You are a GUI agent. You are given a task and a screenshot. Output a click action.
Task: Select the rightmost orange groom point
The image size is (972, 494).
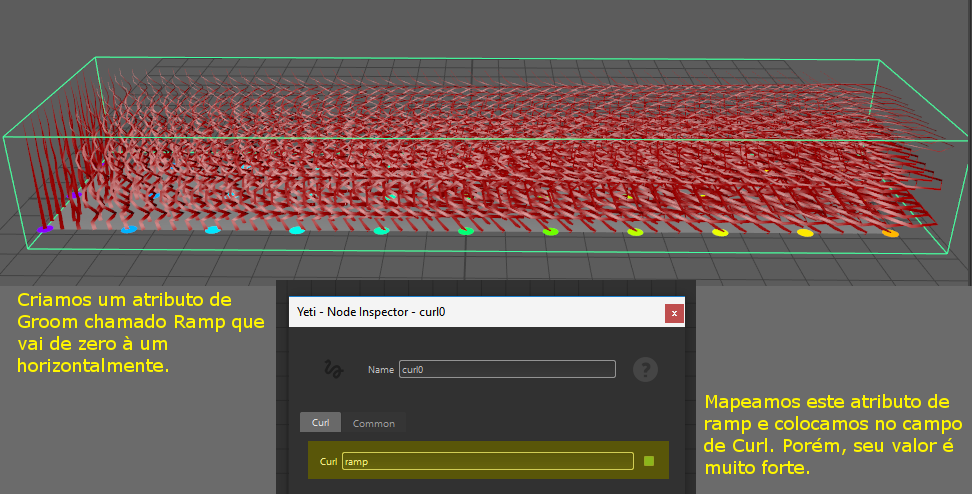click(890, 234)
